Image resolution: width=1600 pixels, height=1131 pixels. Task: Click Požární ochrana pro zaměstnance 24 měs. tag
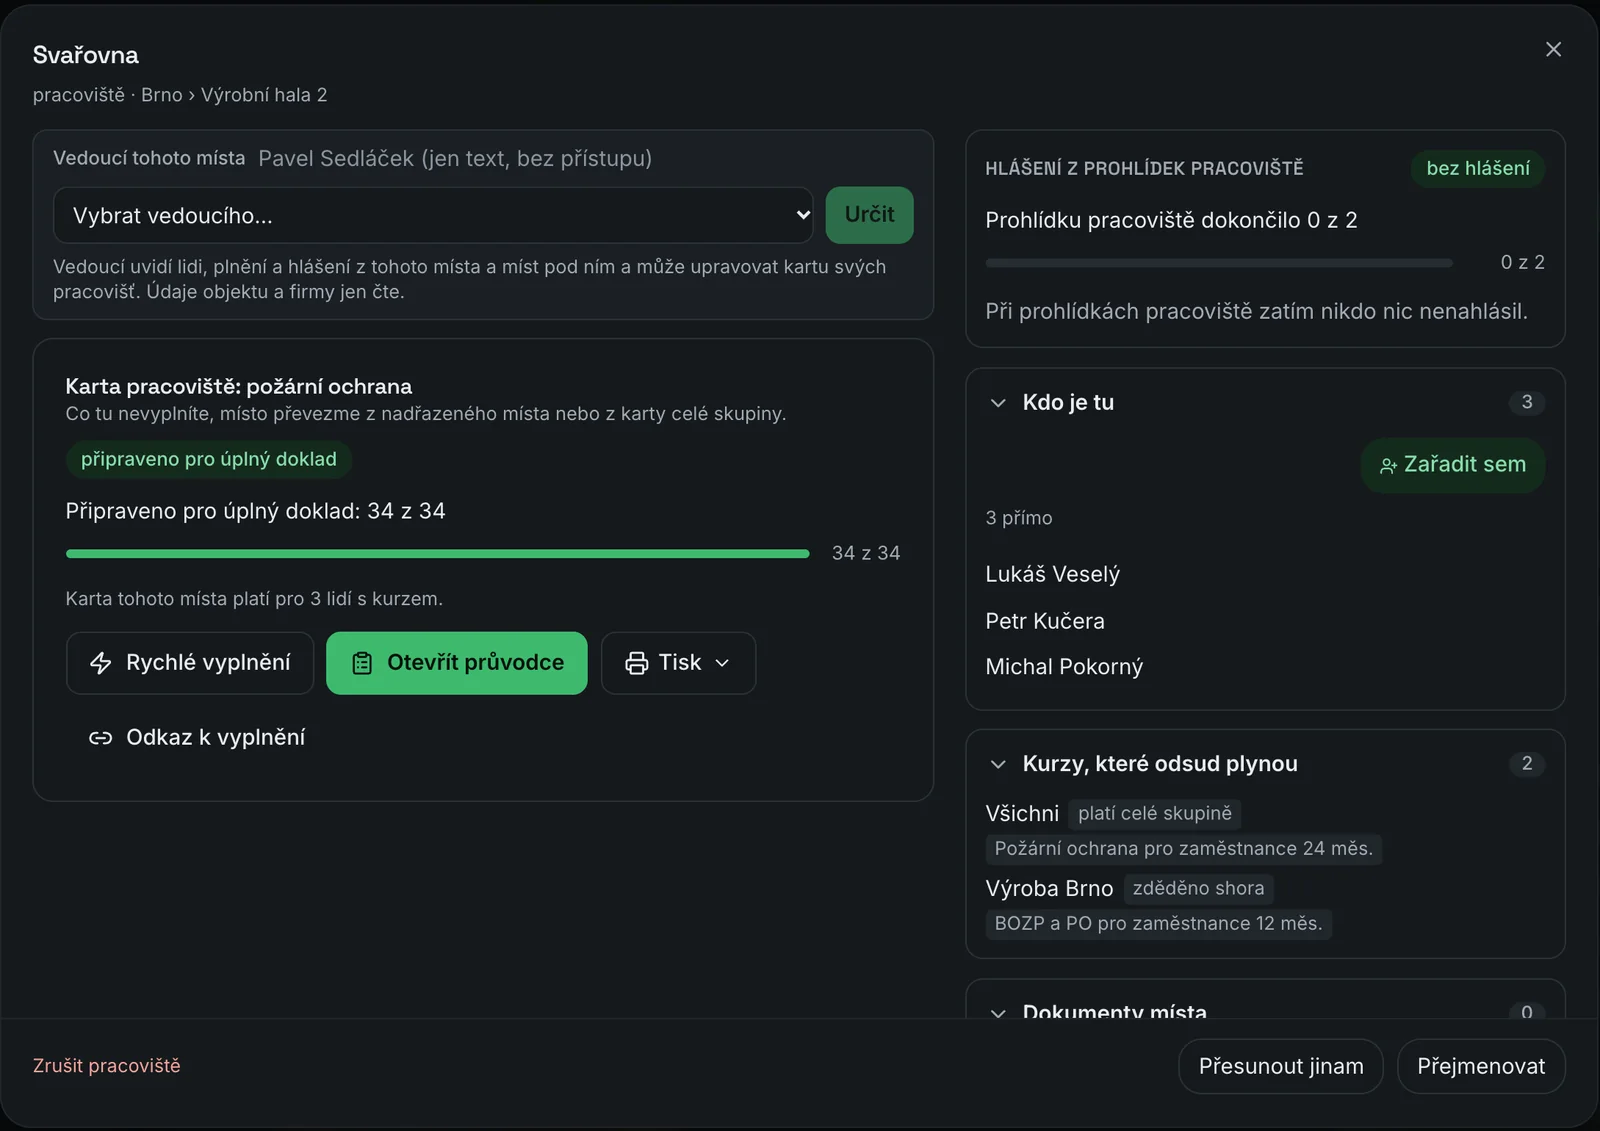coord(1184,849)
